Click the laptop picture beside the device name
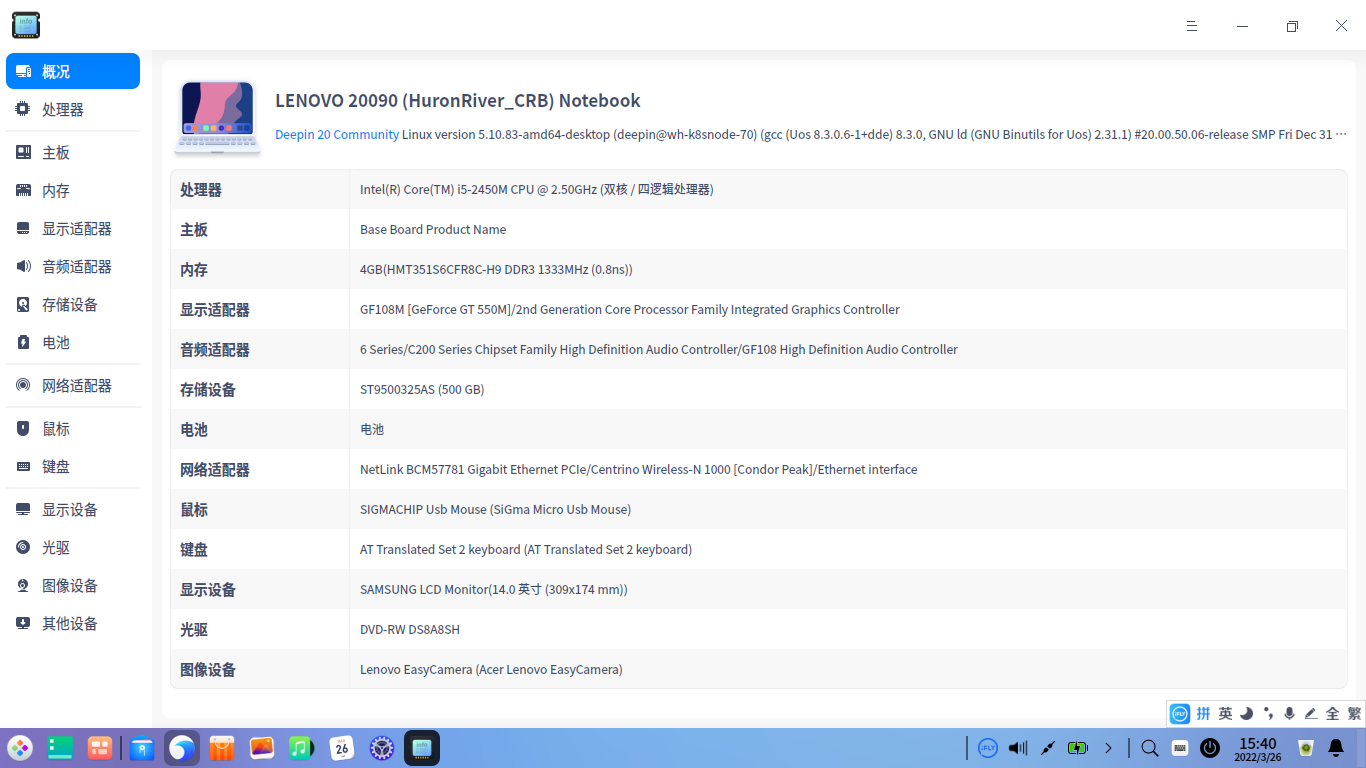The height and width of the screenshot is (768, 1366). tap(218, 117)
